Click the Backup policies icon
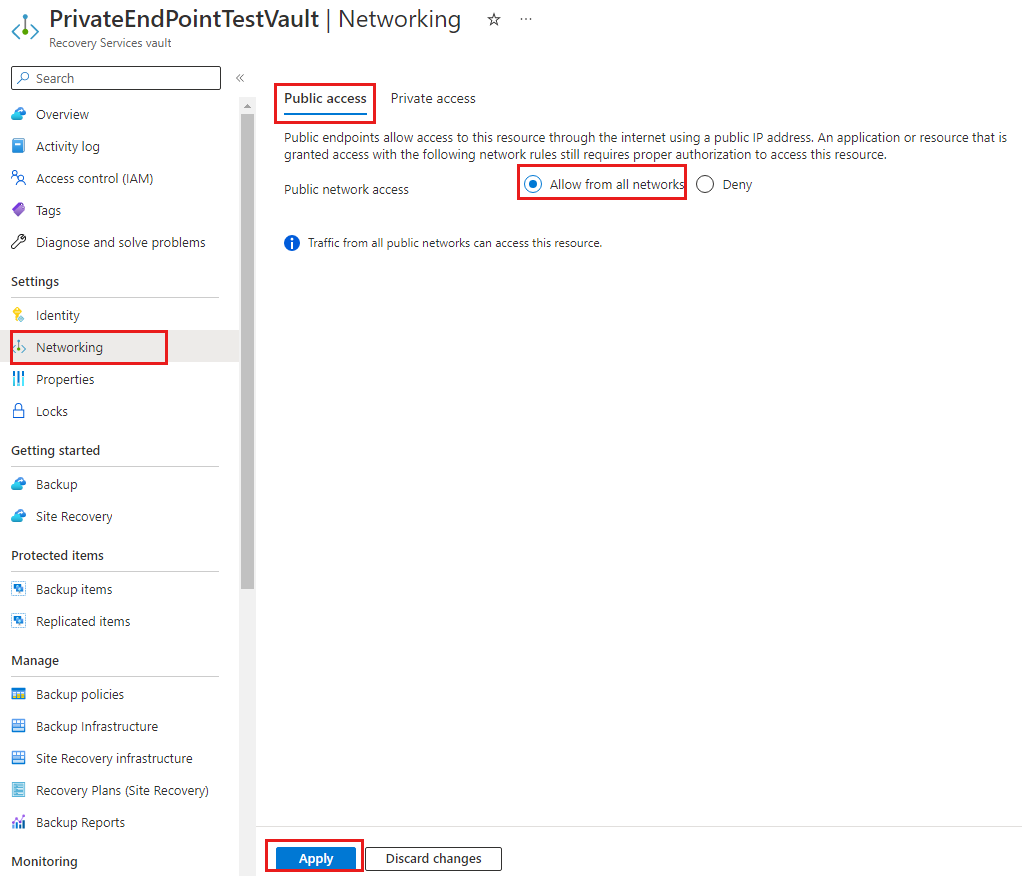The width and height of the screenshot is (1022, 876). click(19, 694)
